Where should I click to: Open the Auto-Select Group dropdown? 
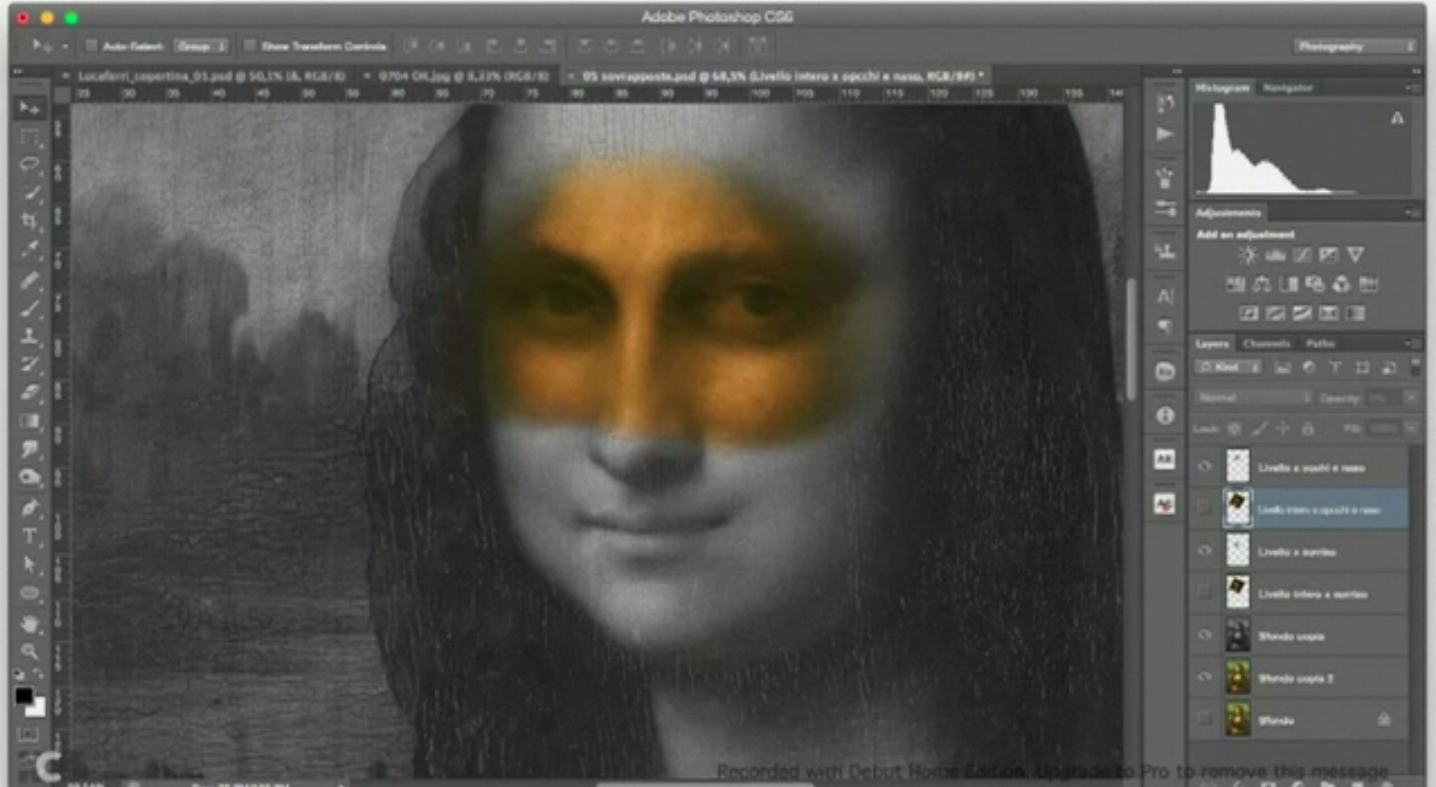pos(201,46)
